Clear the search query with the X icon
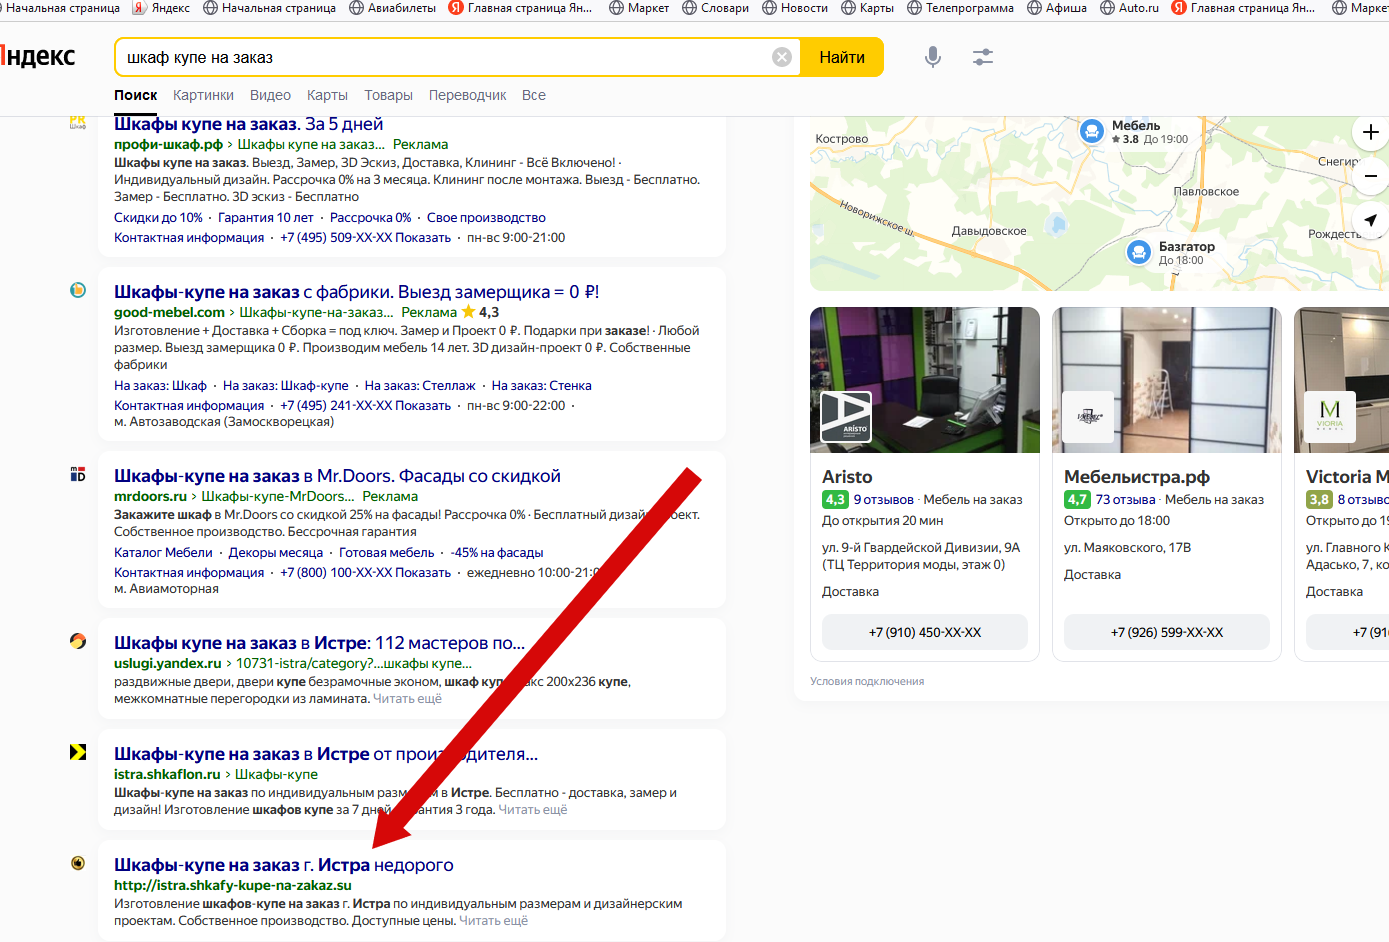The height and width of the screenshot is (942, 1389). pos(782,57)
